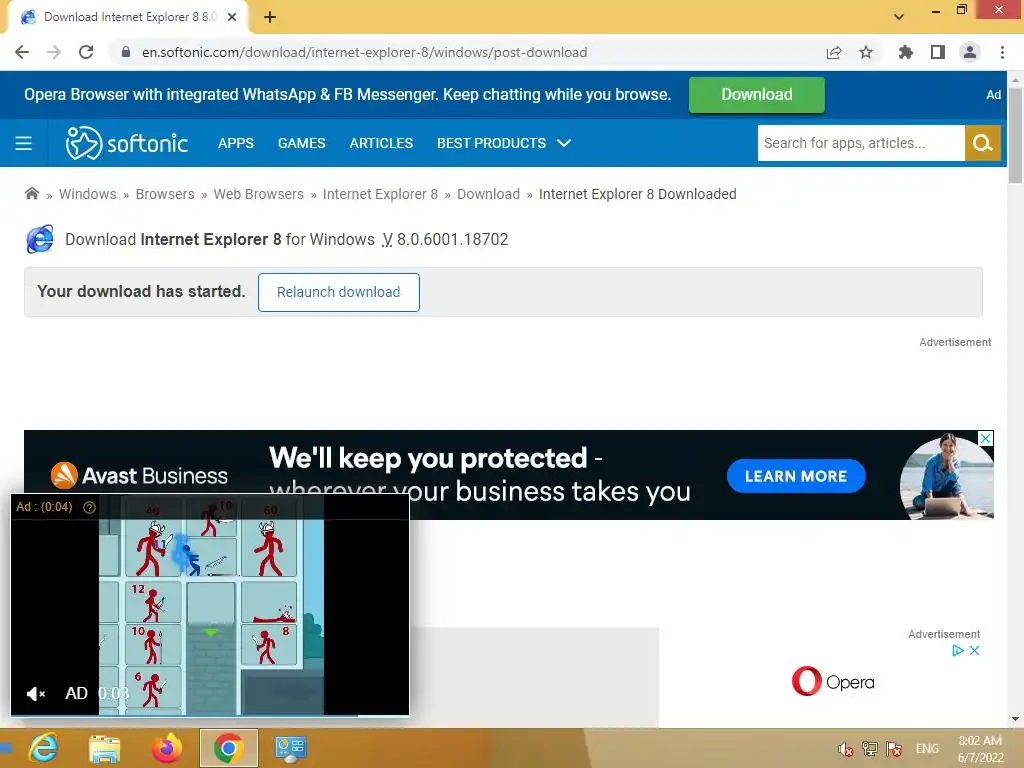Open the taskbar clock and date
Image resolution: width=1024 pixels, height=768 pixels.
980,749
